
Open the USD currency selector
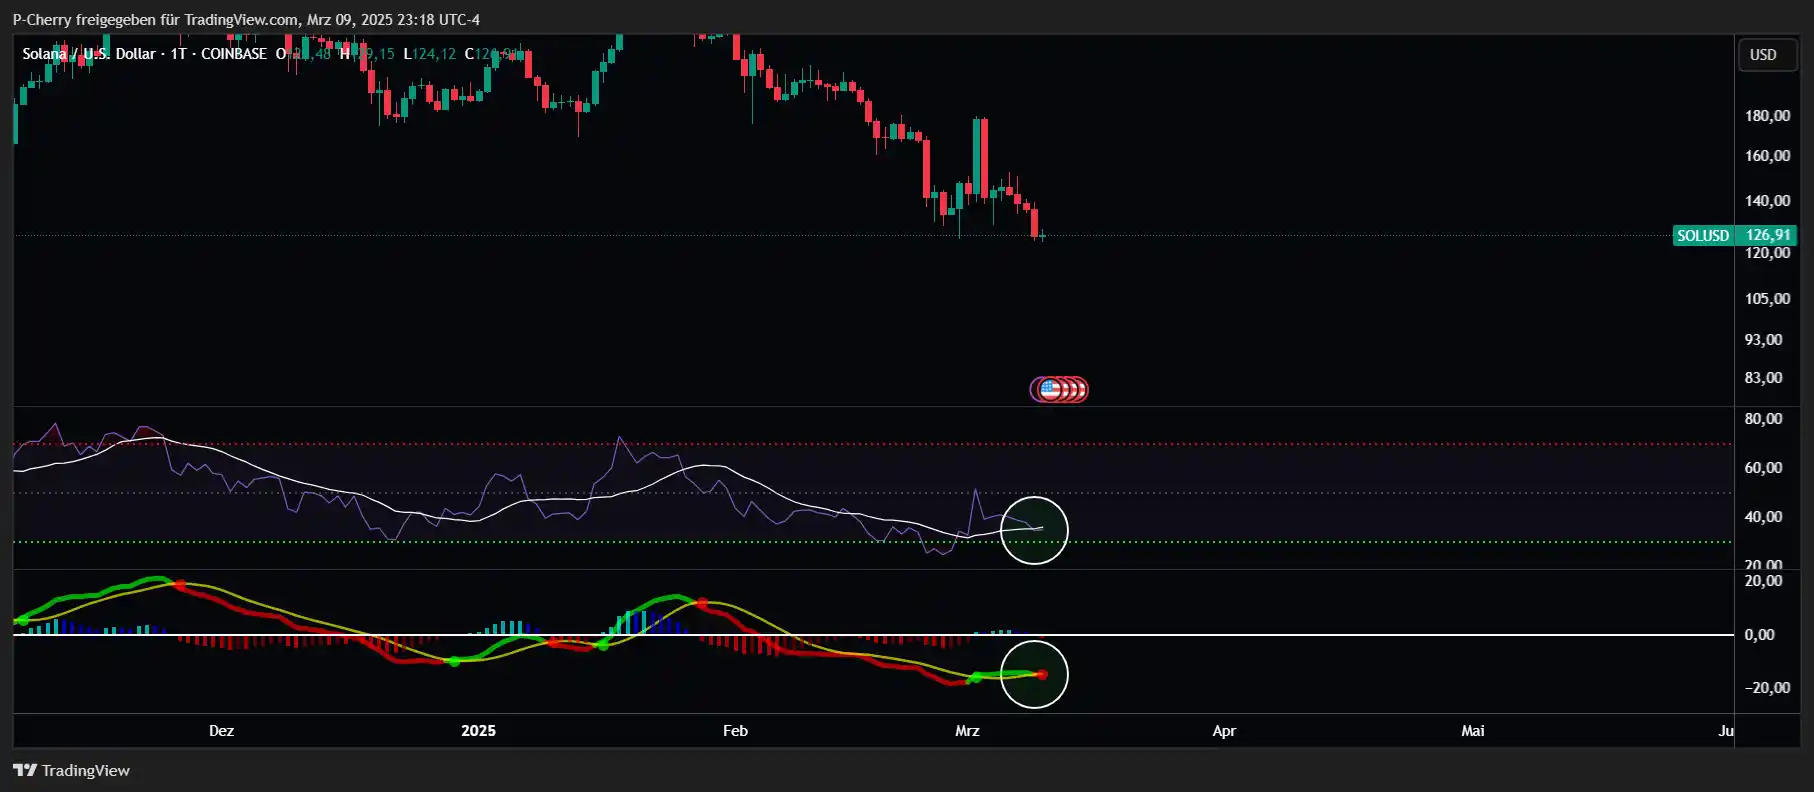pyautogui.click(x=1763, y=54)
